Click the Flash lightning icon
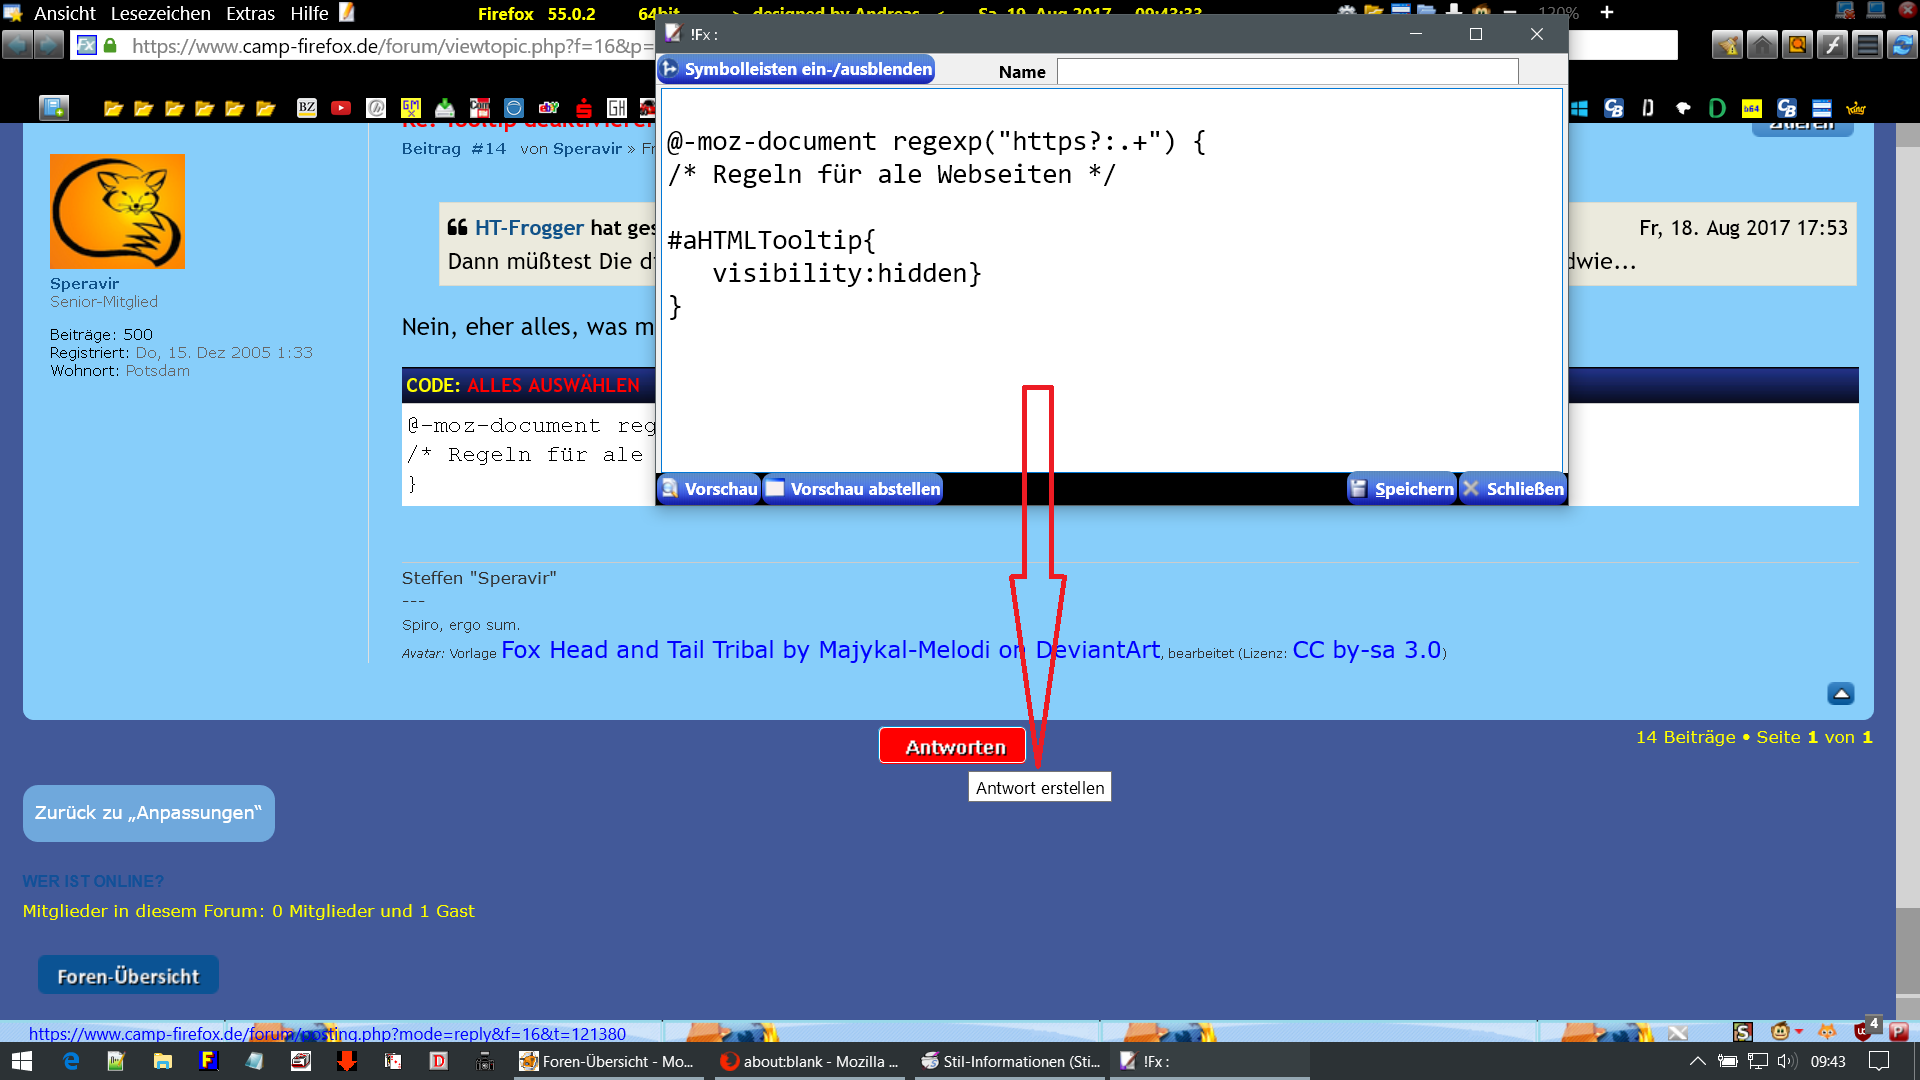The image size is (1920, 1080). (x=1832, y=46)
